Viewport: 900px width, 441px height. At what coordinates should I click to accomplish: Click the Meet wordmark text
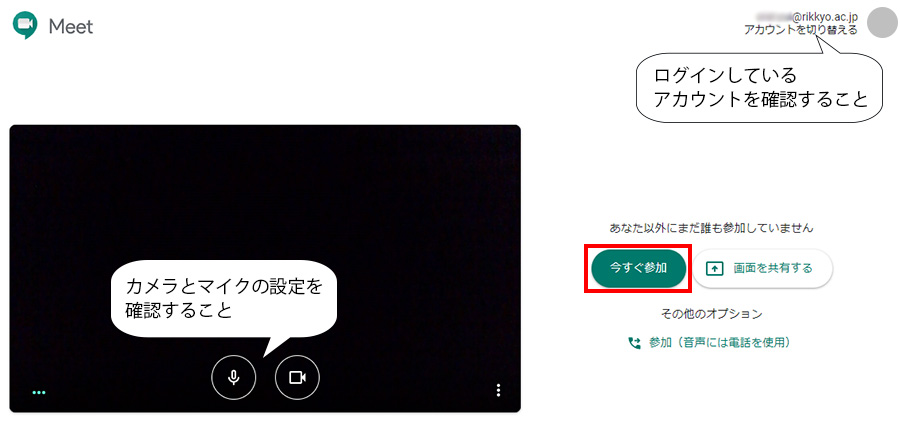71,26
